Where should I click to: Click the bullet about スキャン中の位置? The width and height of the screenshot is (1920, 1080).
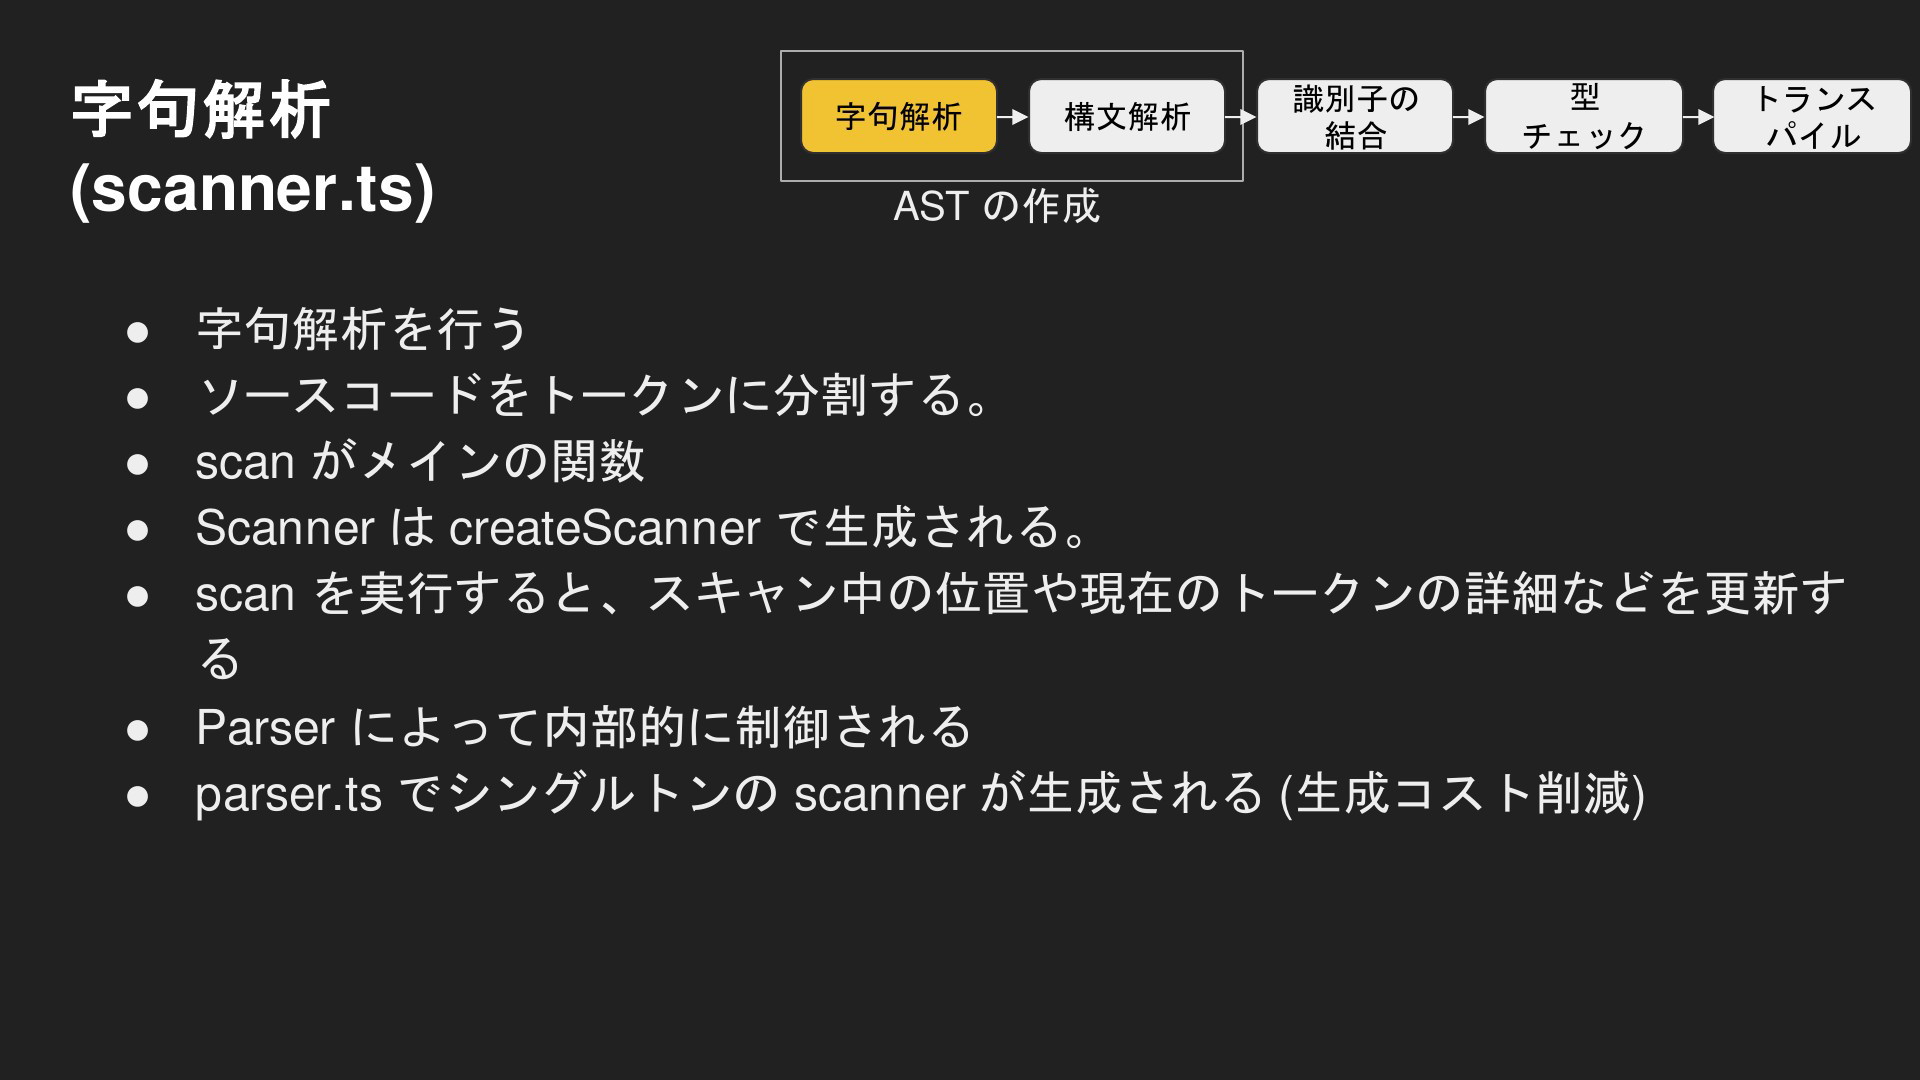coord(1020,626)
